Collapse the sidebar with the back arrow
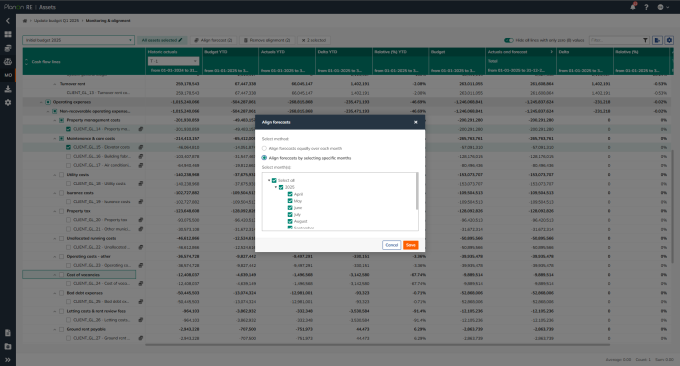 (8, 21)
